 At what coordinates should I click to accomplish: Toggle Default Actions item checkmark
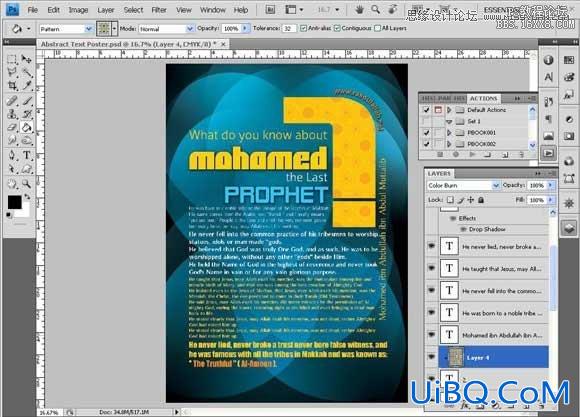click(x=426, y=110)
